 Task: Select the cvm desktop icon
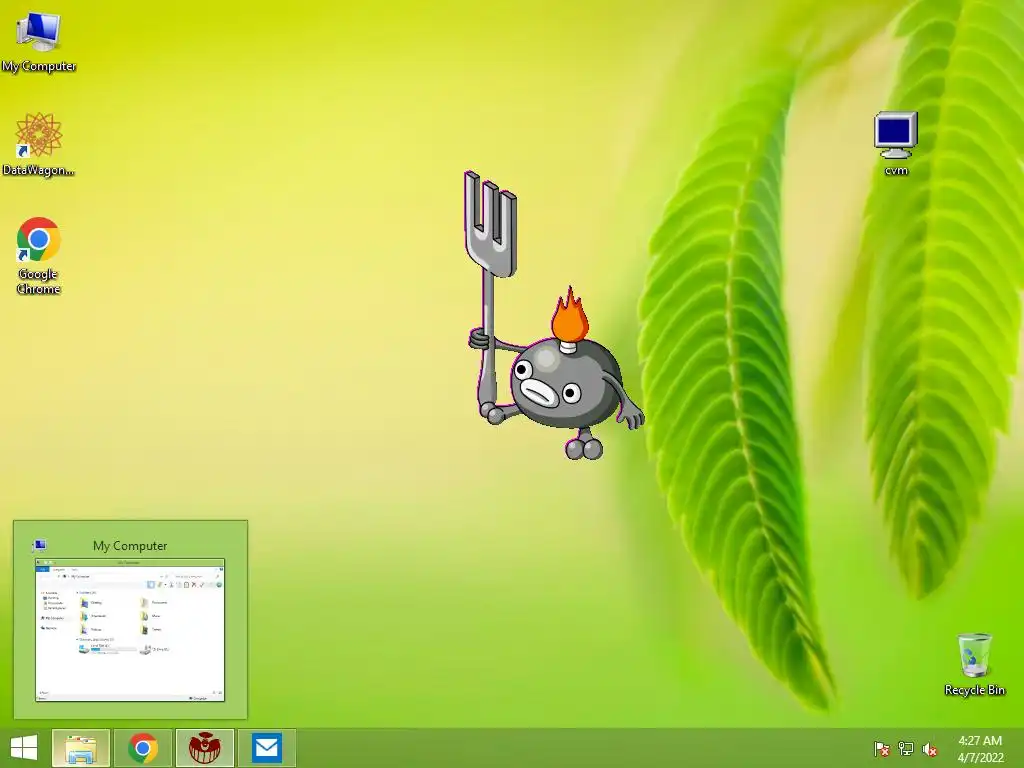pyautogui.click(x=896, y=144)
